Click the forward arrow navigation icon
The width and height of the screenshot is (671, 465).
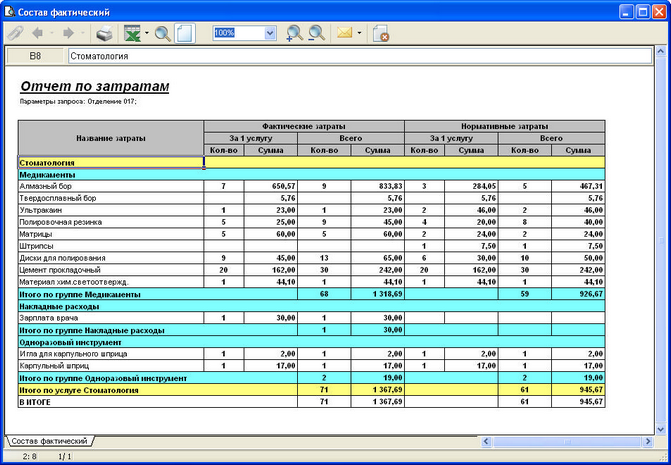[x=68, y=33]
